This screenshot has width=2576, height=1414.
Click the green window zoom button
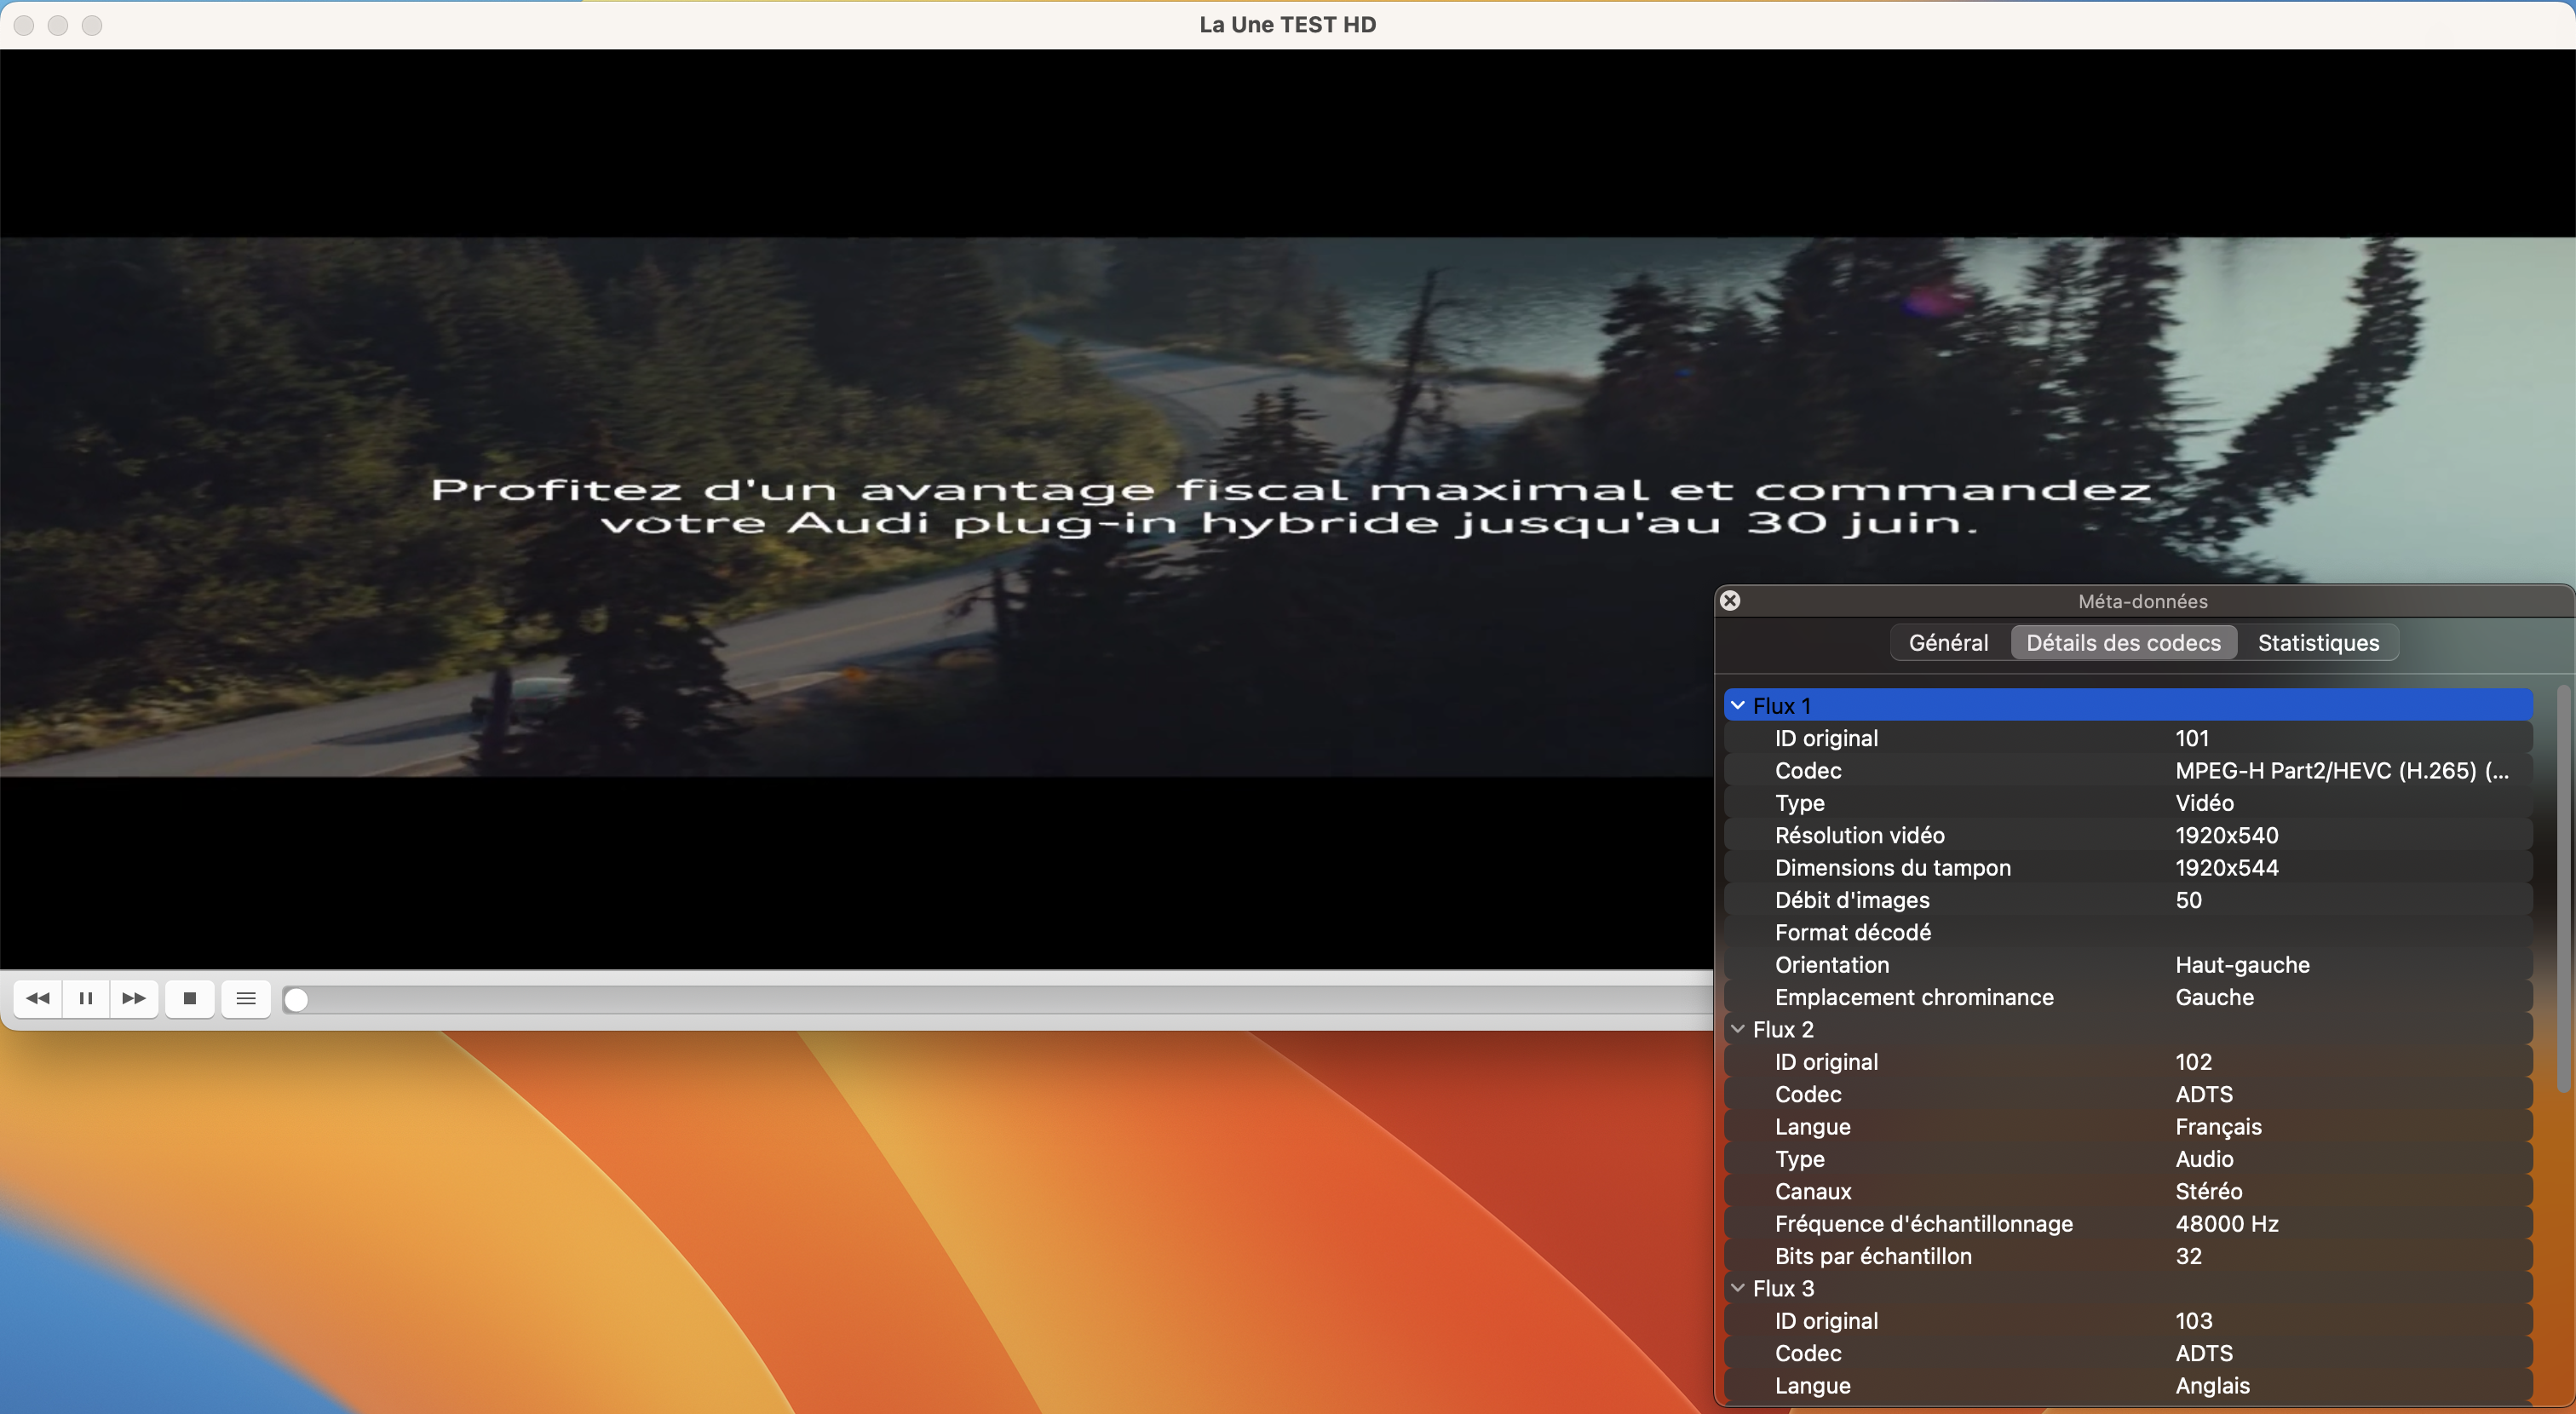coord(92,25)
